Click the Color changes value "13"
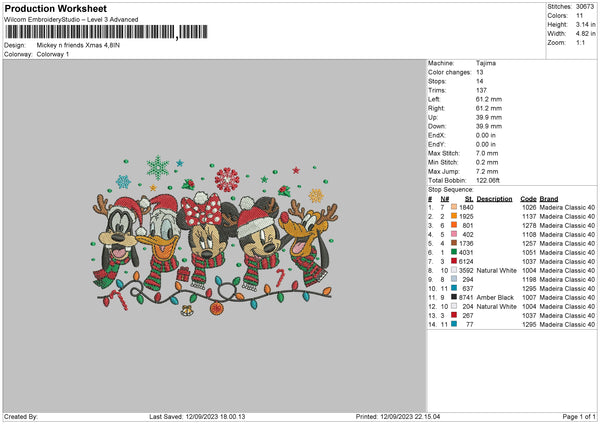600x424 pixels. click(480, 72)
